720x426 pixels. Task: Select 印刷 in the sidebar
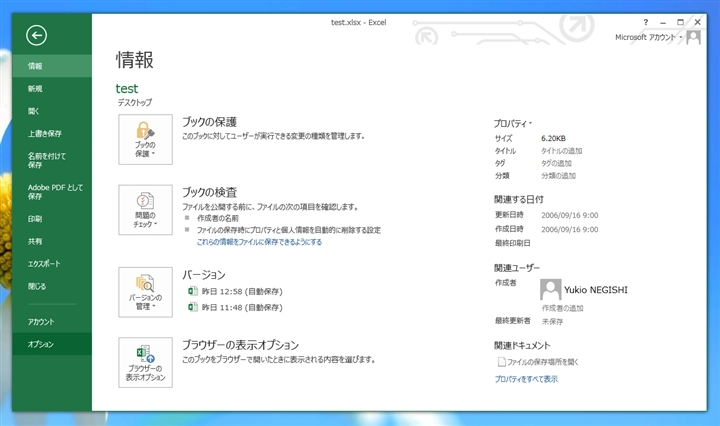point(52,219)
